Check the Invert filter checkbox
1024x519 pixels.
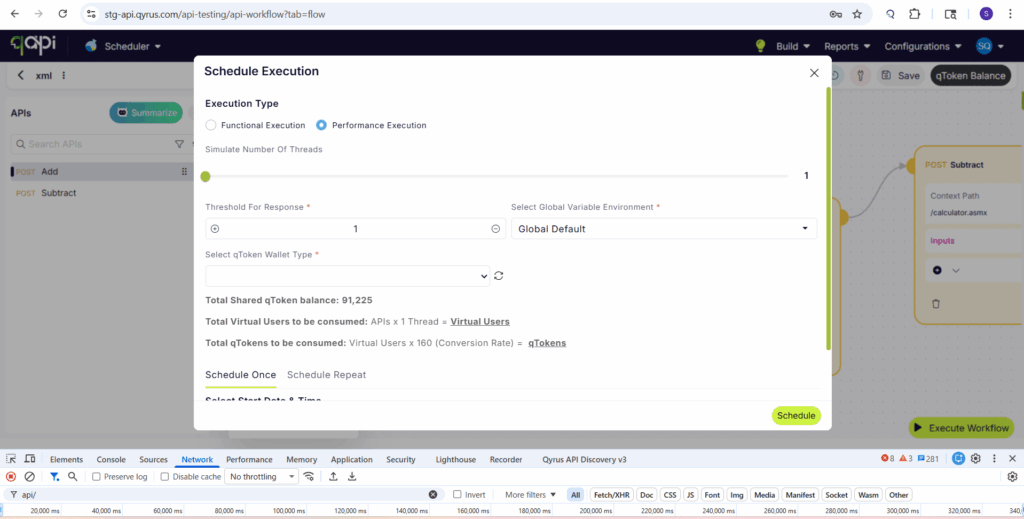[x=457, y=495]
